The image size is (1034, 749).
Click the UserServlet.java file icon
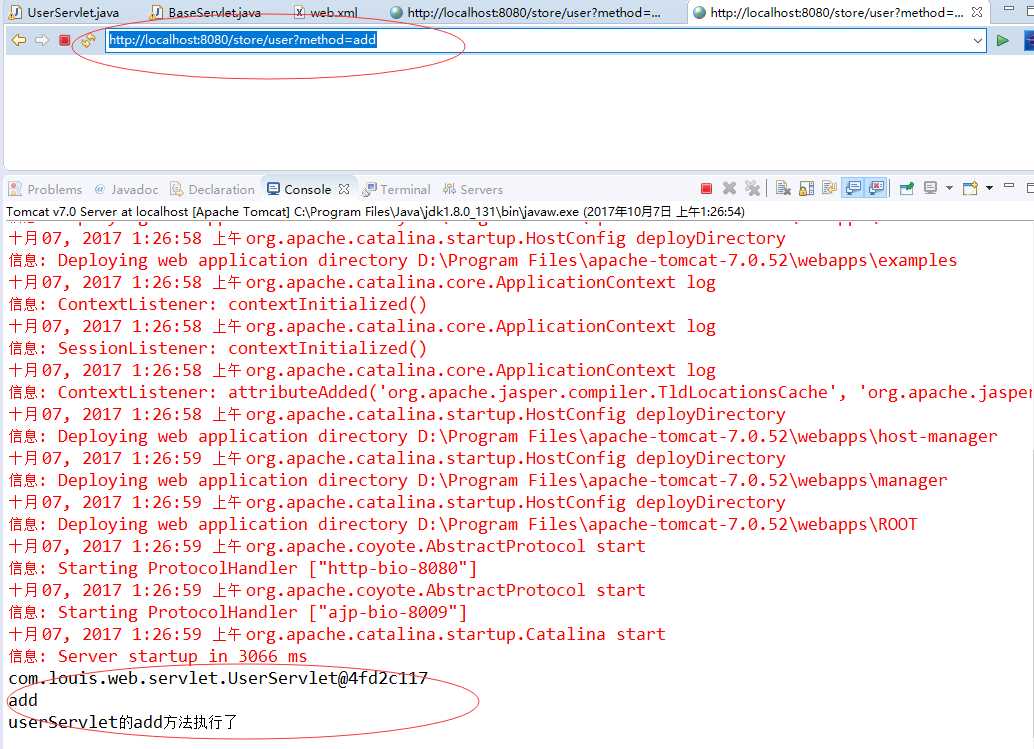(15, 12)
